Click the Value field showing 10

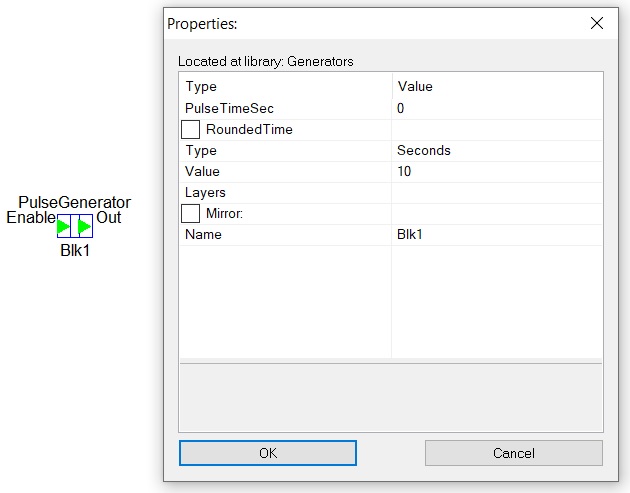click(497, 172)
